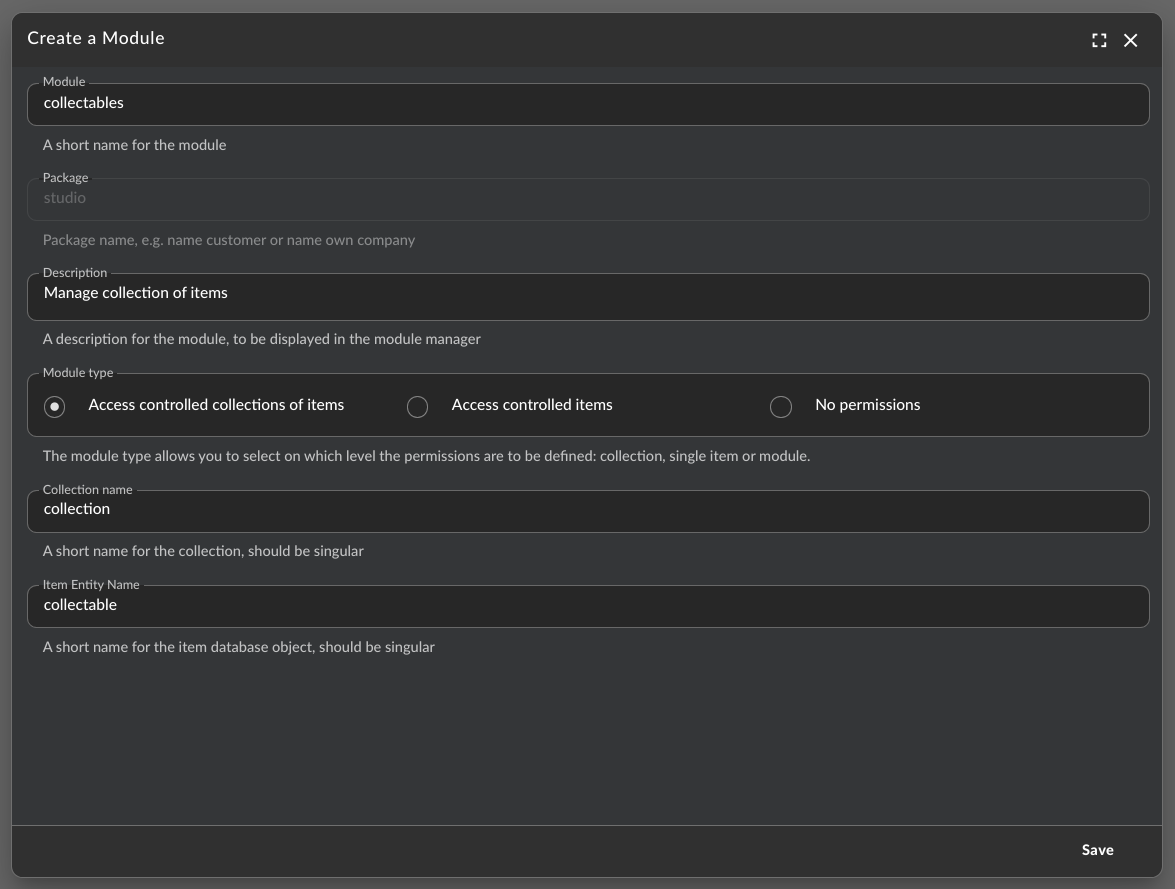Click the Create a Module dialog title
This screenshot has width=1175, height=889.
point(96,38)
